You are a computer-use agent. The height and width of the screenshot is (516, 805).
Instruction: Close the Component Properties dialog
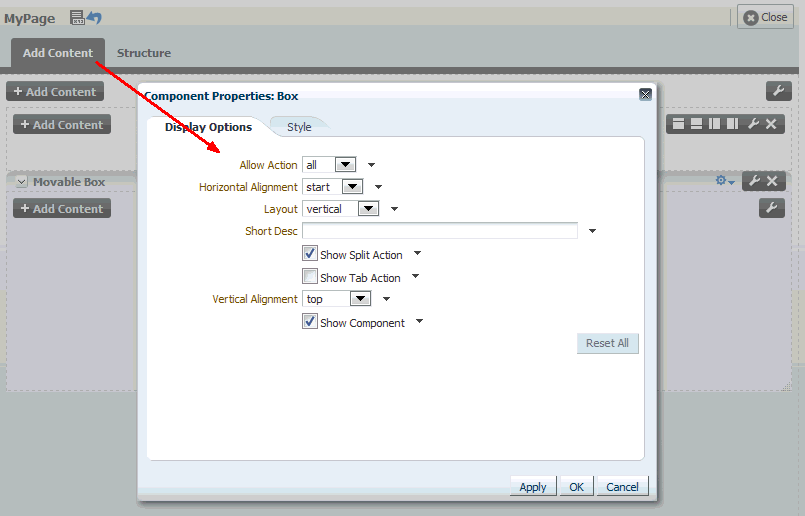[645, 94]
